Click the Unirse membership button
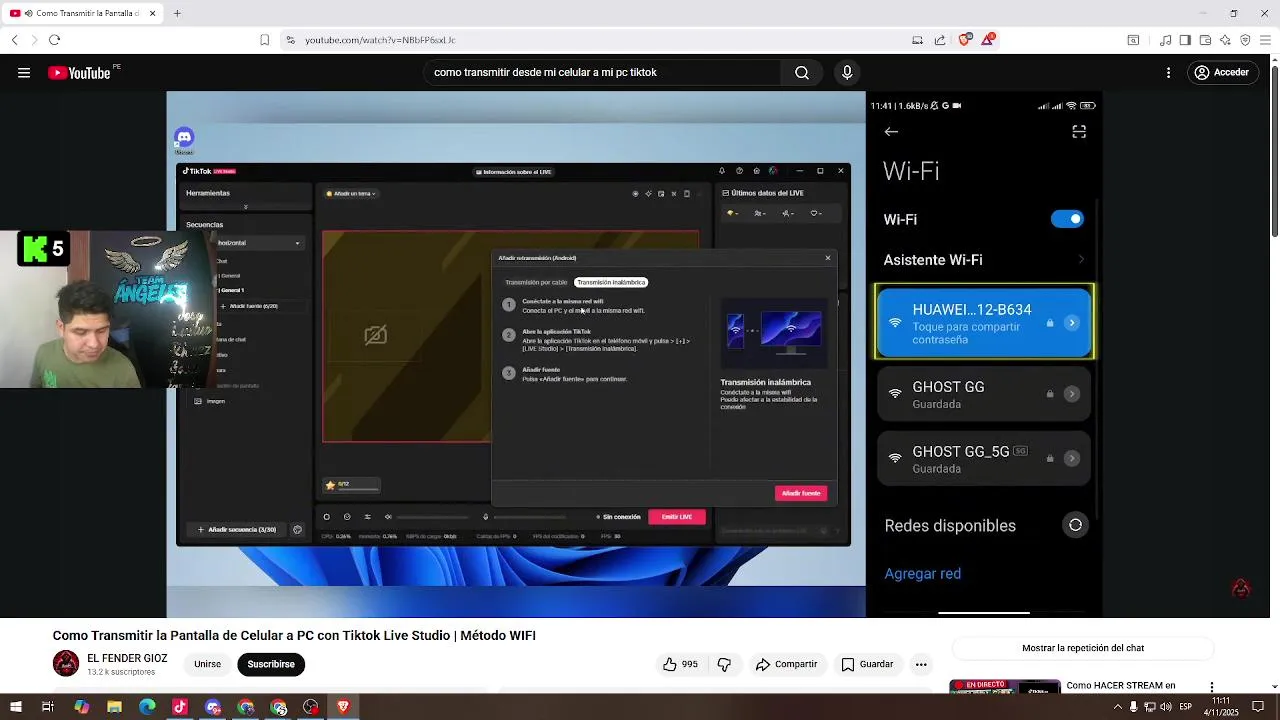The image size is (1280, 720). click(x=207, y=664)
